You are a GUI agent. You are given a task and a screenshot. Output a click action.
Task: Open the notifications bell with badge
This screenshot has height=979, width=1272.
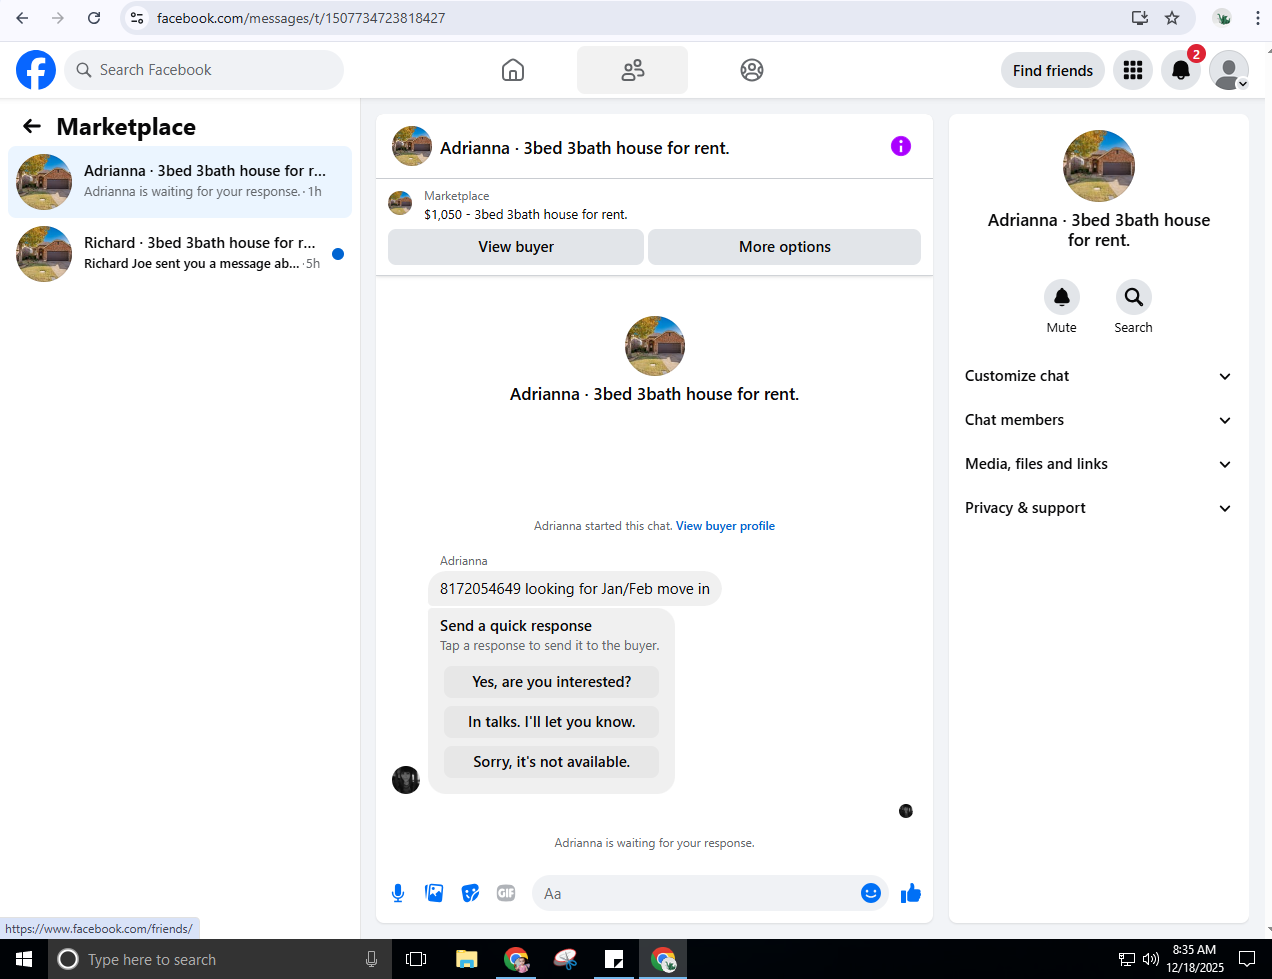[x=1181, y=70]
